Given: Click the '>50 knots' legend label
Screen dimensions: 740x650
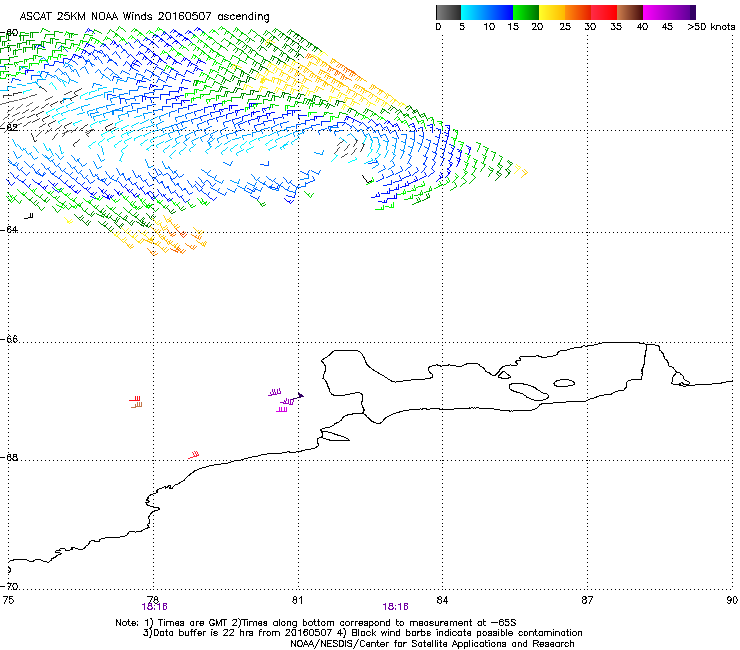Looking at the screenshot, I should point(711,27).
